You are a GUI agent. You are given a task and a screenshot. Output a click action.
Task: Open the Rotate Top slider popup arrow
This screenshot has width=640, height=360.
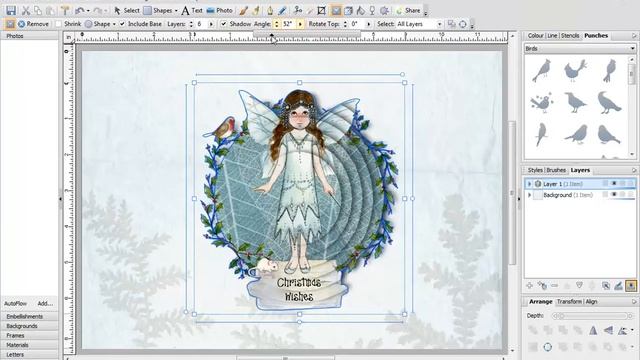pos(369,24)
